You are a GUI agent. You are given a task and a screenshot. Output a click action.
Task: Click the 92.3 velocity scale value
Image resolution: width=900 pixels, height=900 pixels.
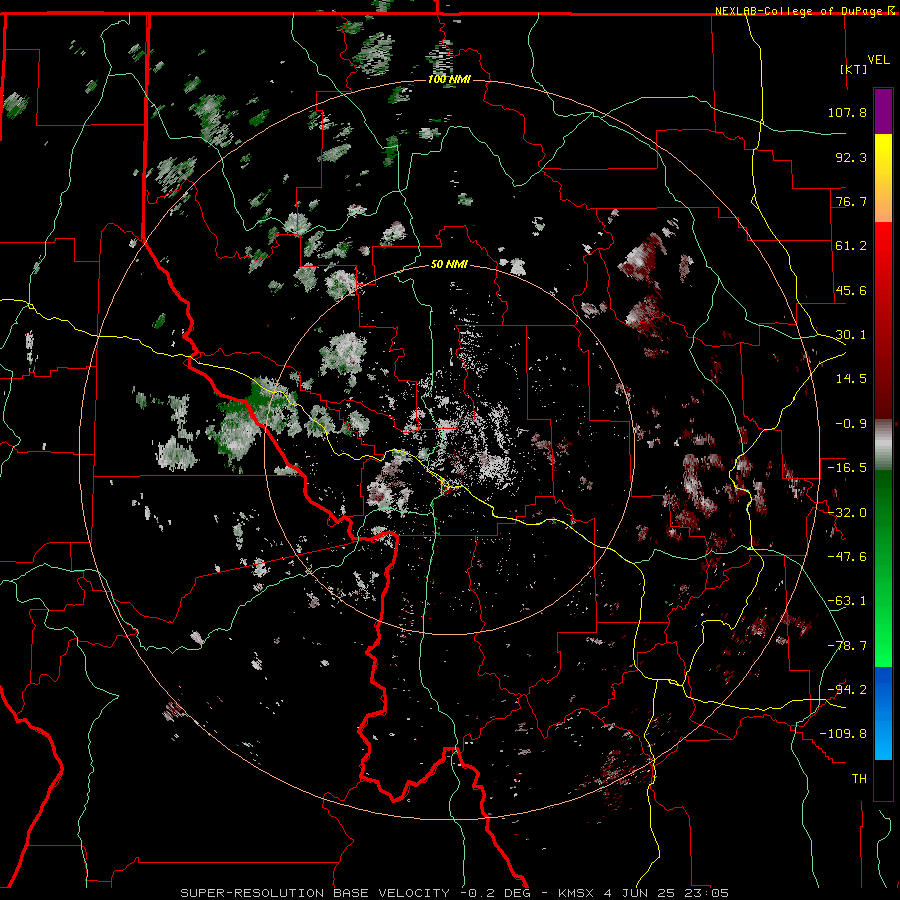[851, 157]
